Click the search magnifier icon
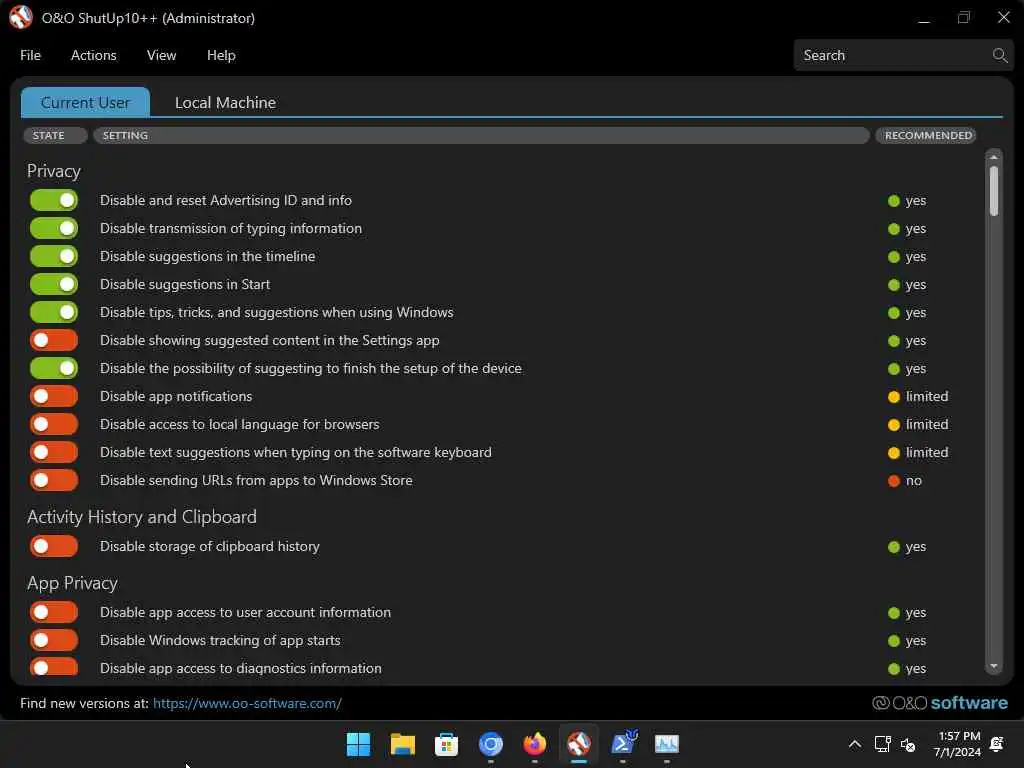The image size is (1024, 768). (999, 56)
